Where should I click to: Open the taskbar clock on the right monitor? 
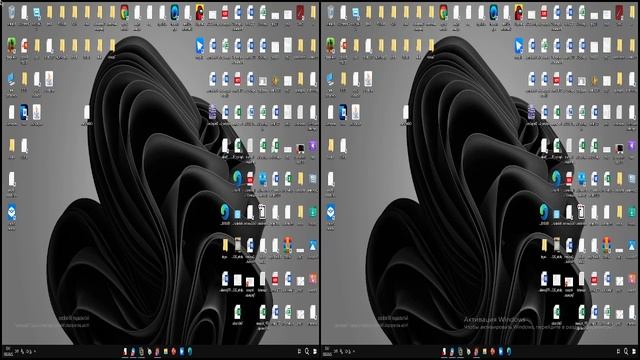pyautogui.click(x=327, y=351)
